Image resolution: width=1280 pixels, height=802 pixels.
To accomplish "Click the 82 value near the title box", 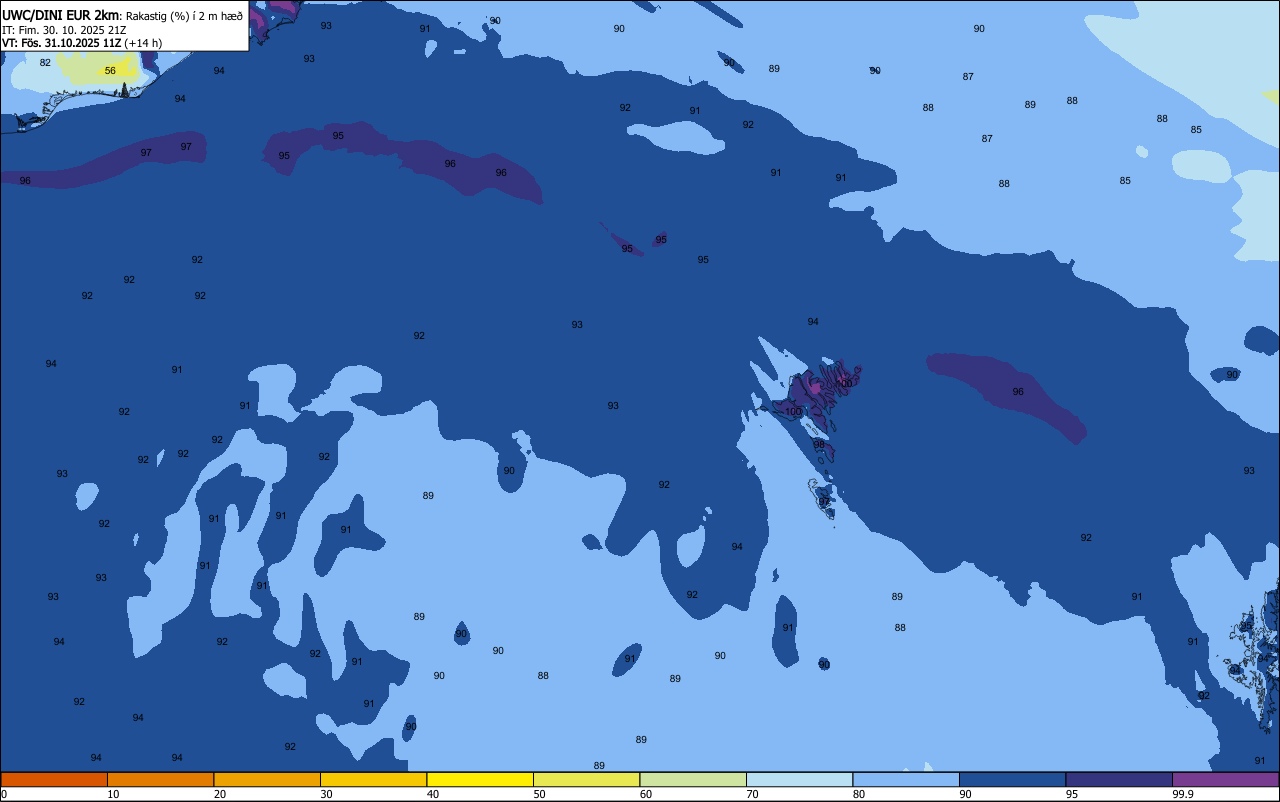I will coord(45,63).
